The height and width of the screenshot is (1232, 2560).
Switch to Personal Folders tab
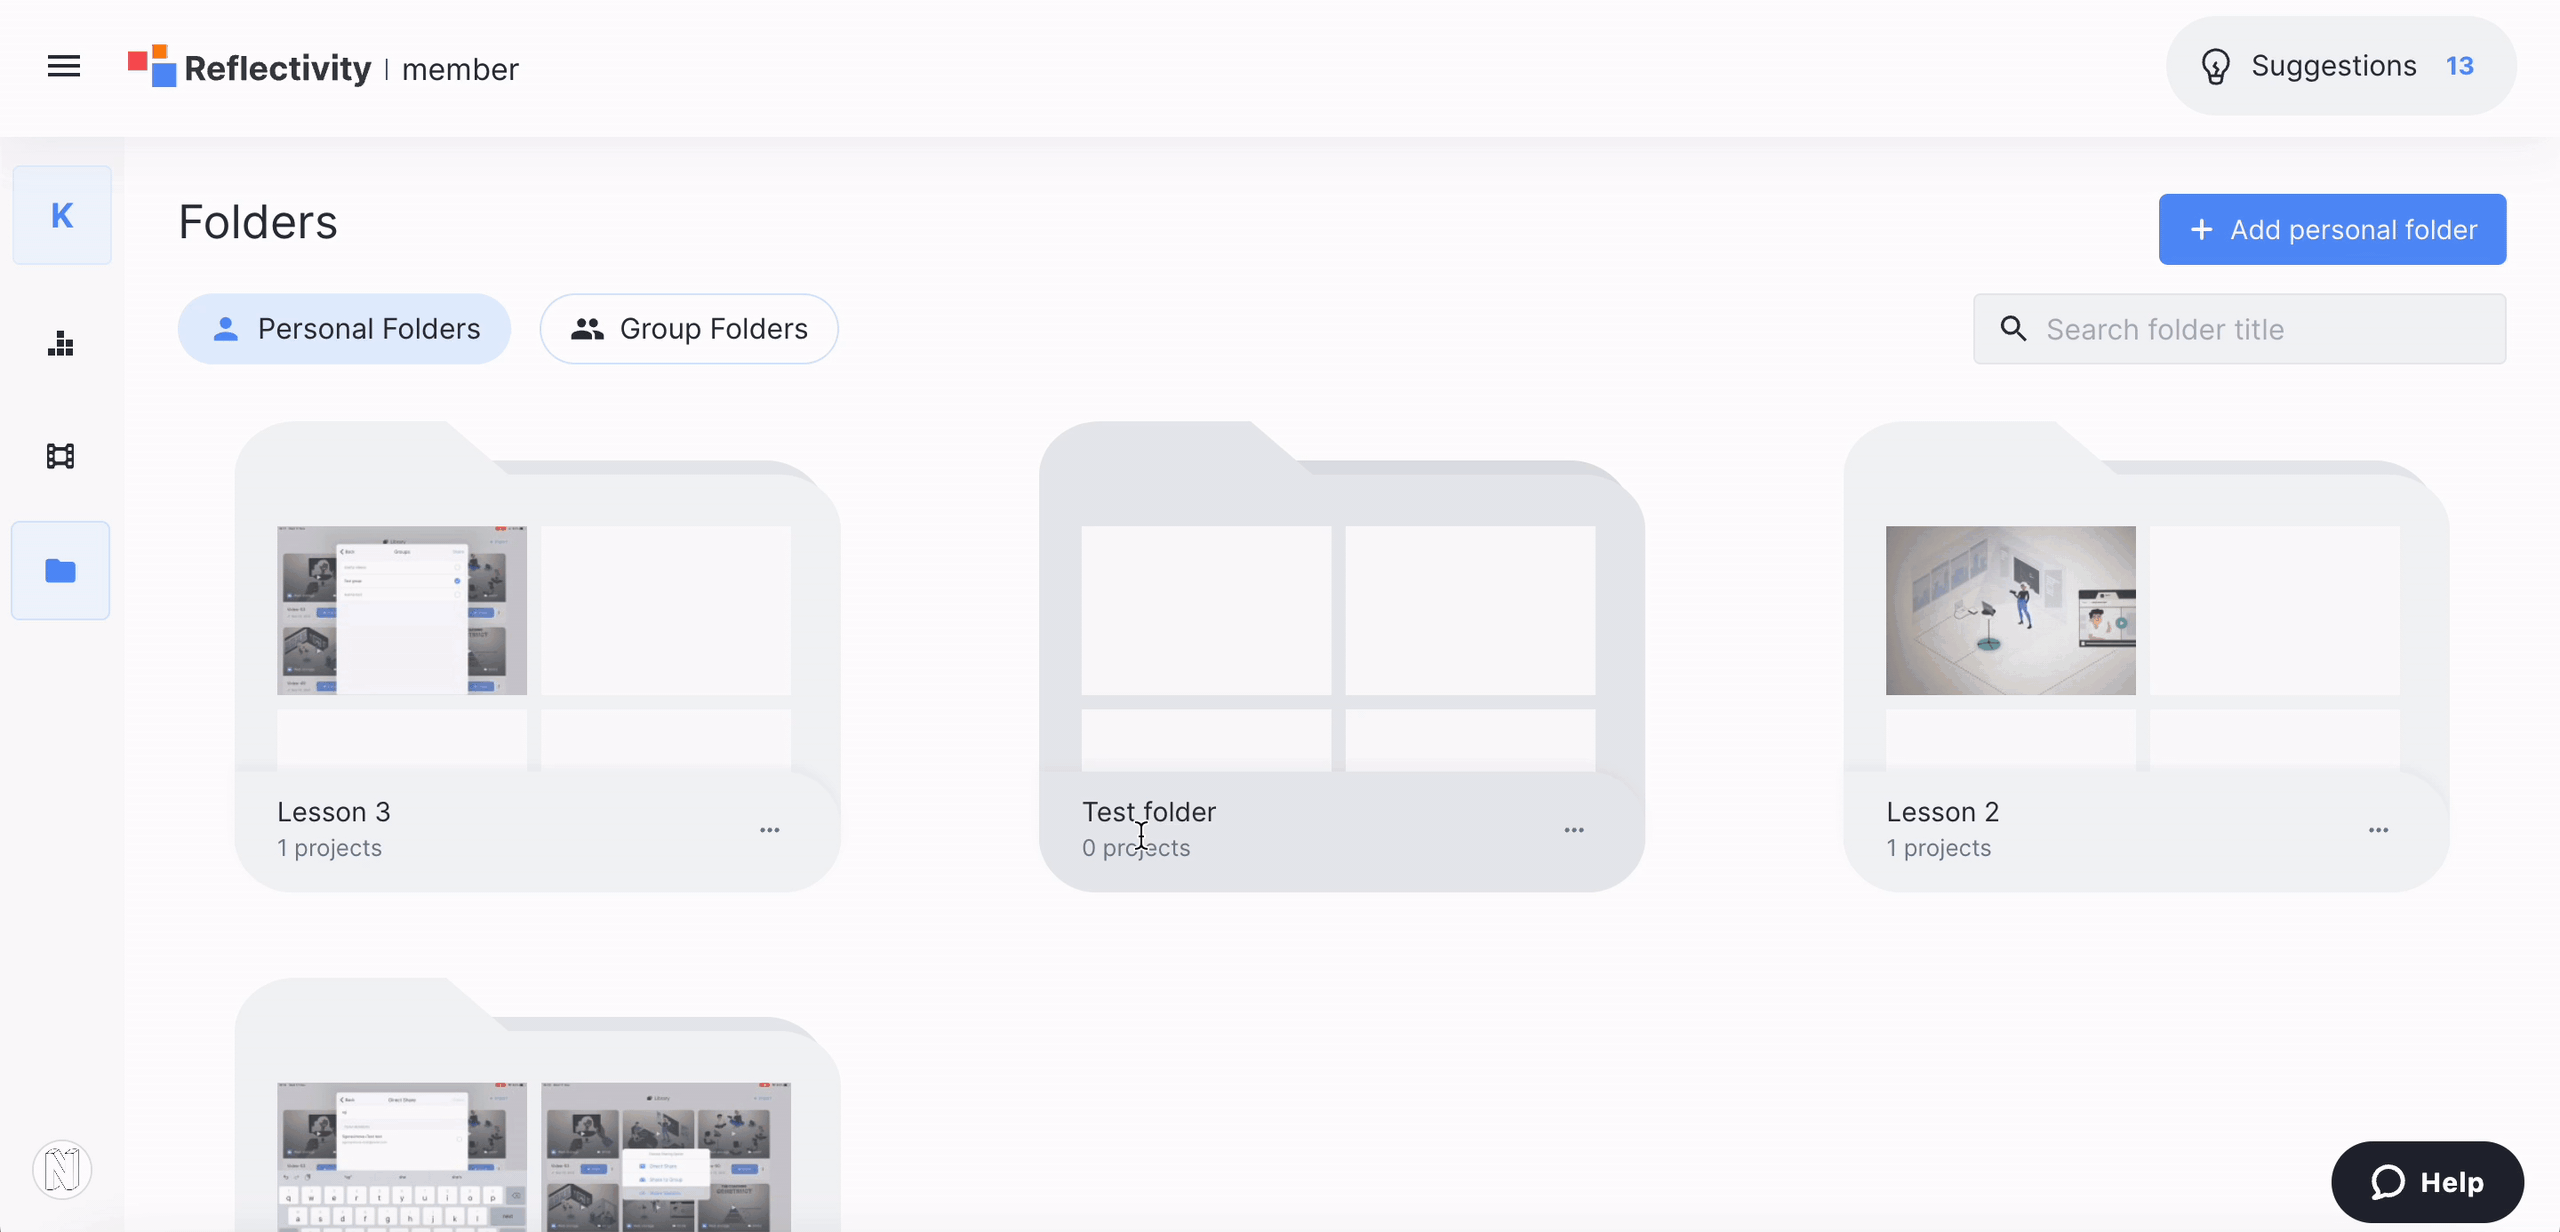(344, 328)
